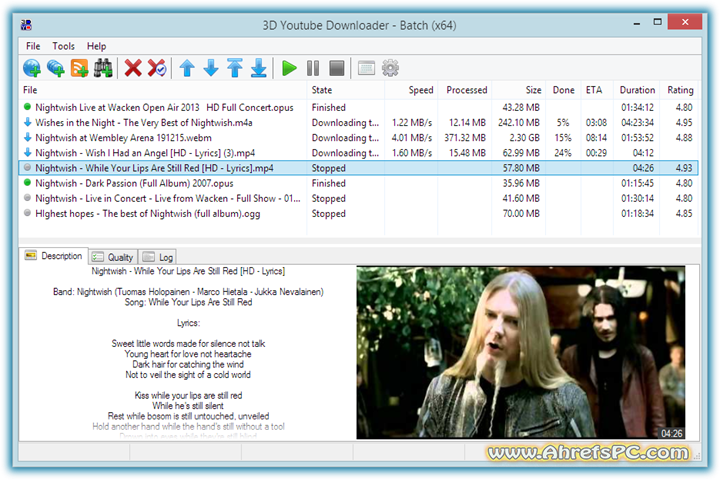Switch to the Log tab
Viewport: 720px width, 480px height.
click(157, 257)
